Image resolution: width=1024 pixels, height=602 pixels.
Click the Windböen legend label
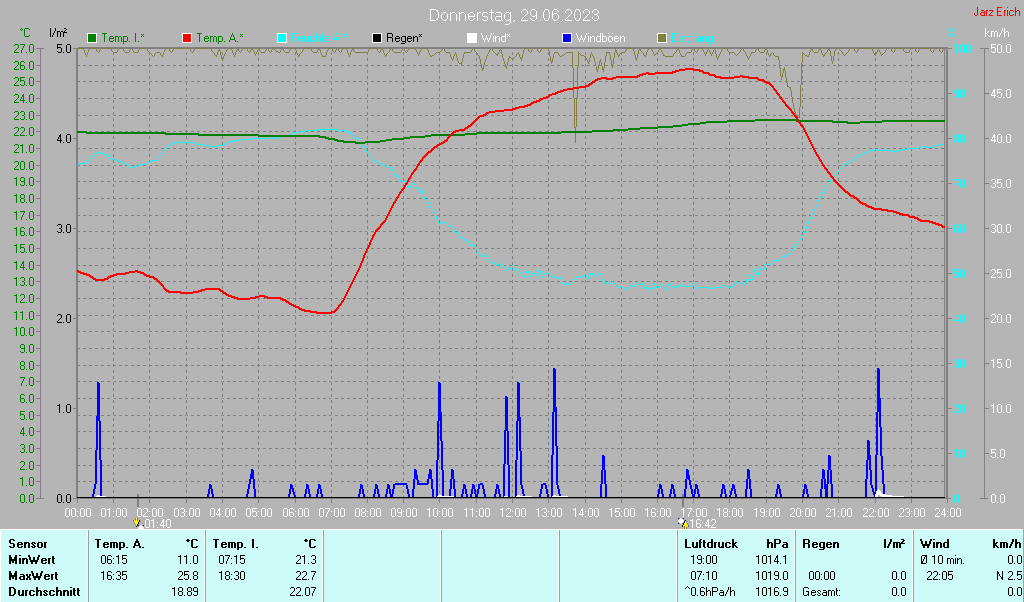pyautogui.click(x=600, y=39)
